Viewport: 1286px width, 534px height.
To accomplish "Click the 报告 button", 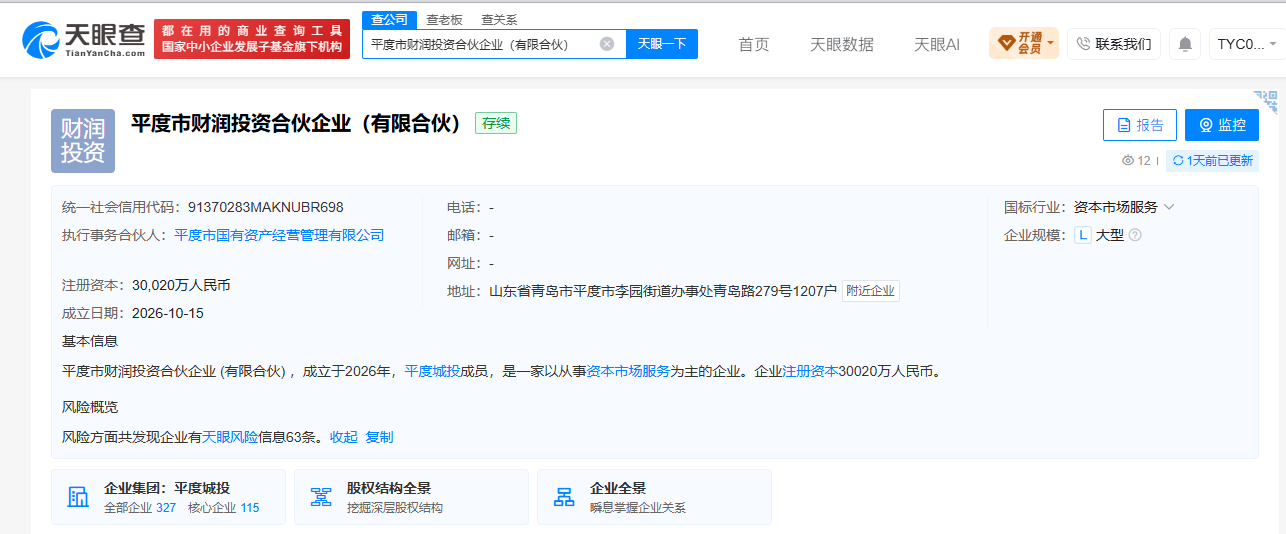I will pyautogui.click(x=1140, y=125).
